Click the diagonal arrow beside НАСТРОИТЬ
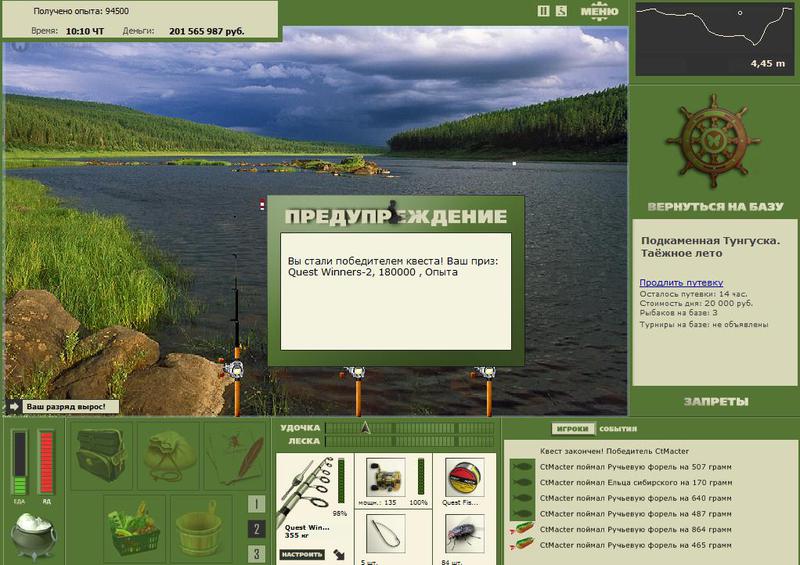This screenshot has width=800, height=565. (x=339, y=554)
